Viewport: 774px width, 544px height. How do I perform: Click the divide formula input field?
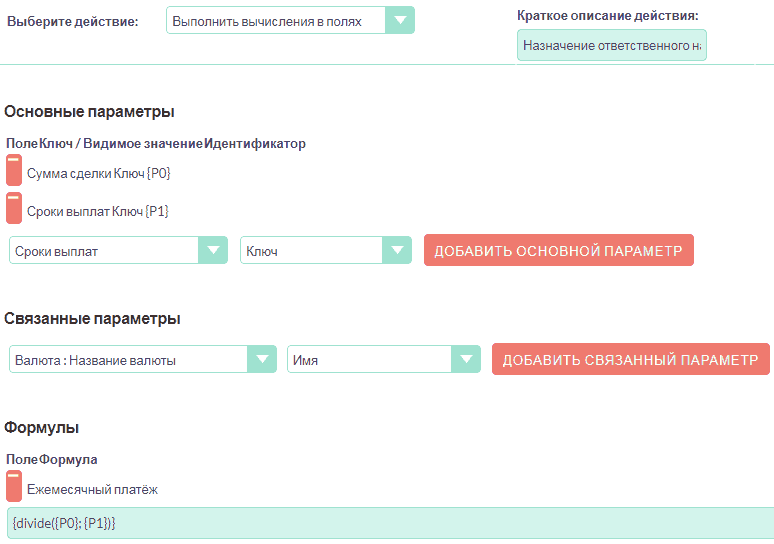click(x=390, y=523)
